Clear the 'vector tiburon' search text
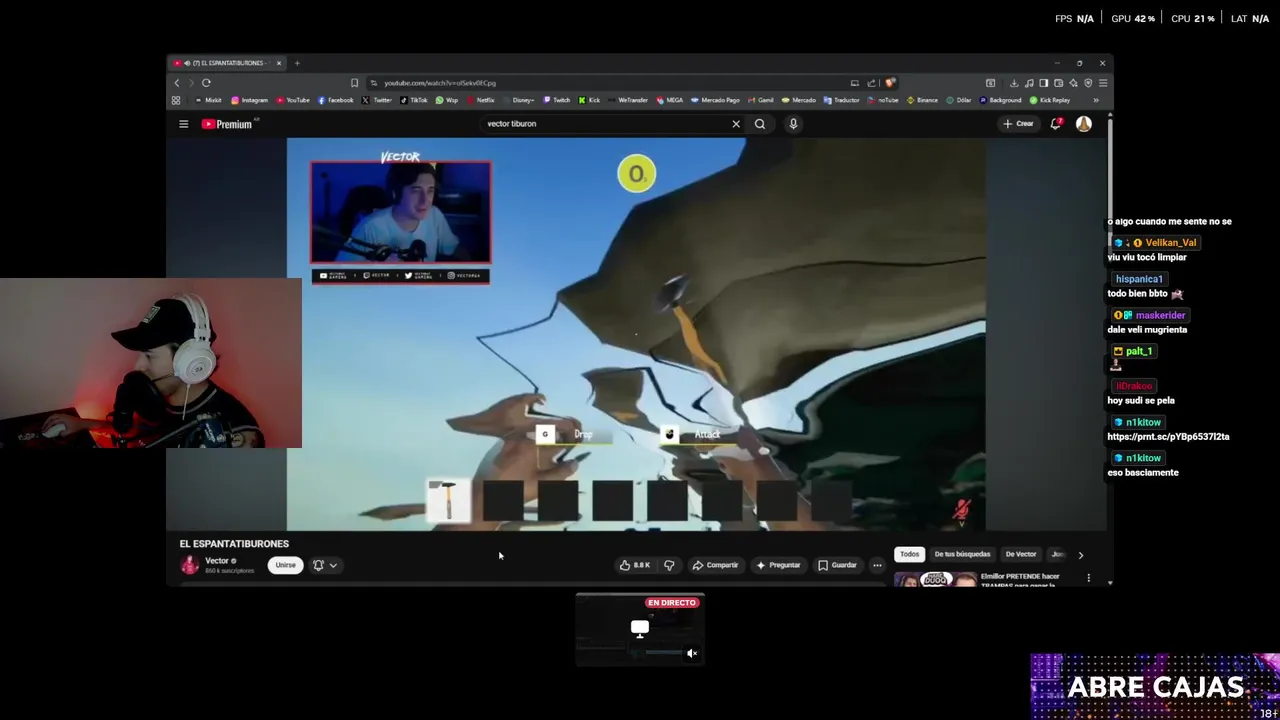This screenshot has height=720, width=1280. [736, 124]
